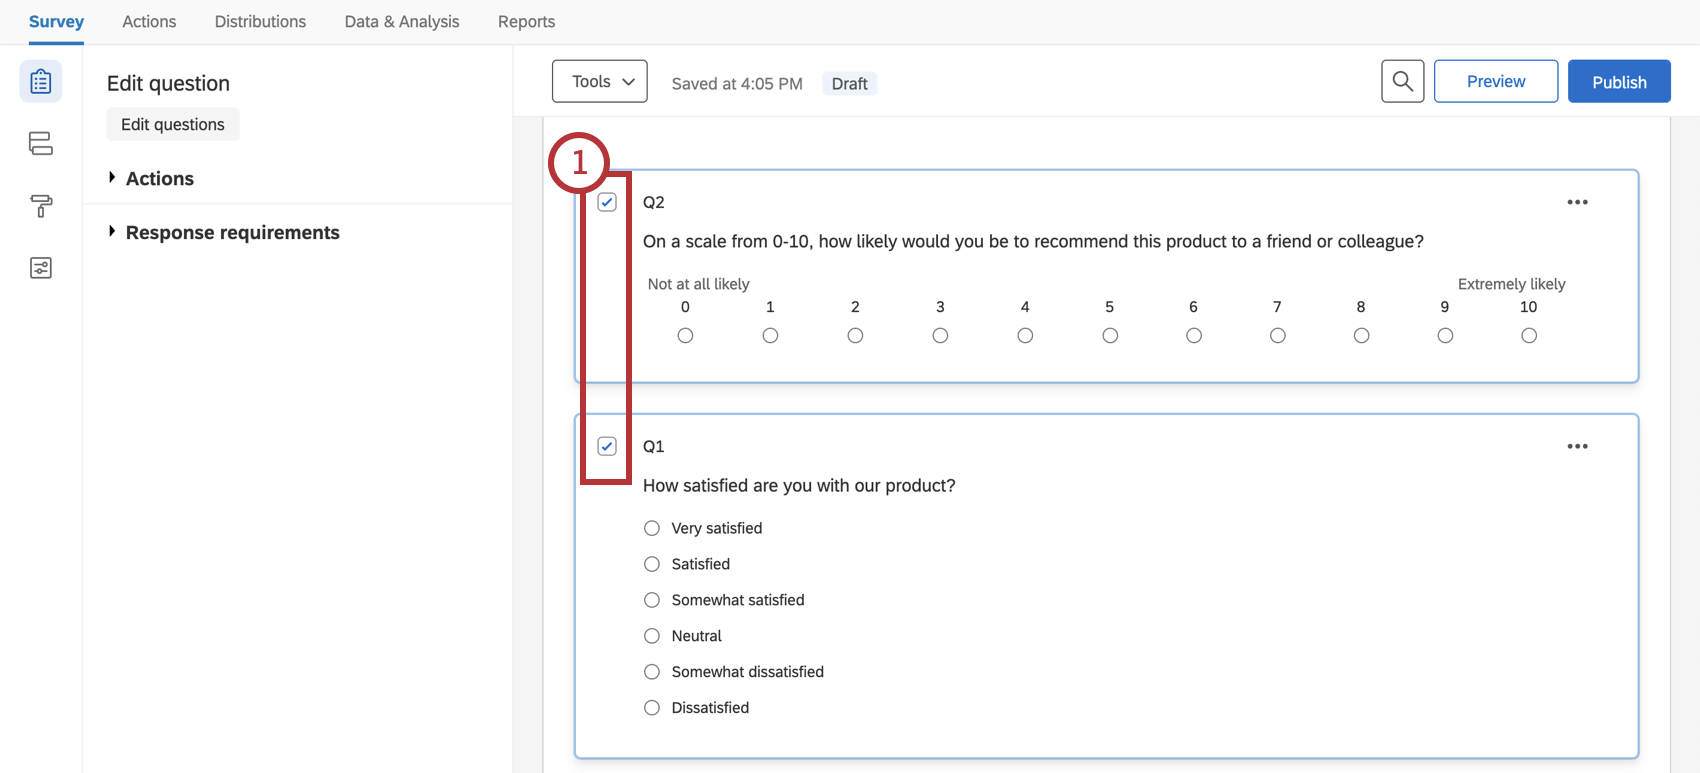Open the Survey flow sidebar icon
This screenshot has width=1700, height=773.
coord(41,144)
